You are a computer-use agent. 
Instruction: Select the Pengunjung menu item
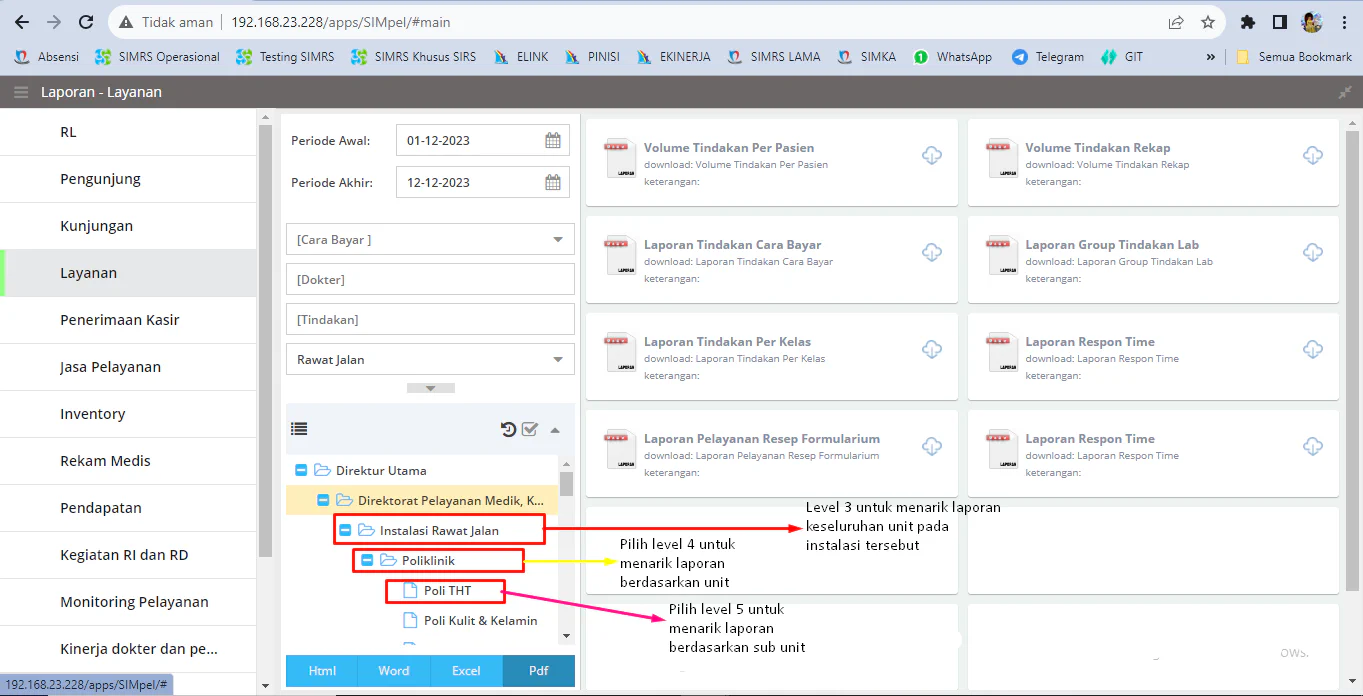click(128, 179)
